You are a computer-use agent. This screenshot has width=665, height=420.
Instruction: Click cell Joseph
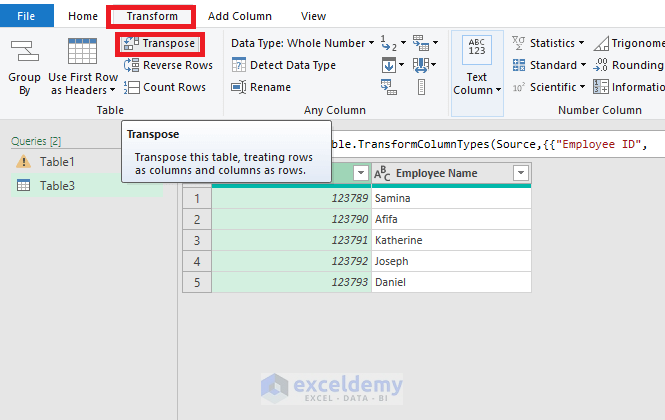coord(451,261)
